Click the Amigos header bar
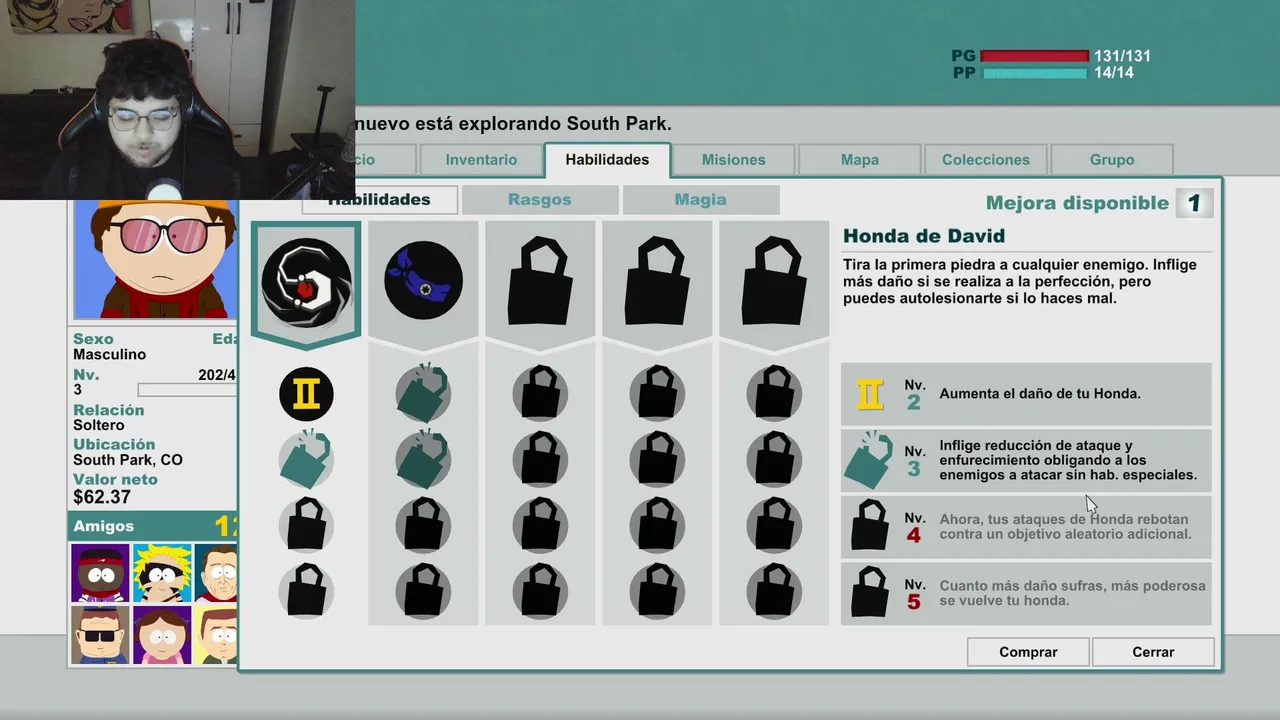The width and height of the screenshot is (1280, 720). tap(153, 526)
